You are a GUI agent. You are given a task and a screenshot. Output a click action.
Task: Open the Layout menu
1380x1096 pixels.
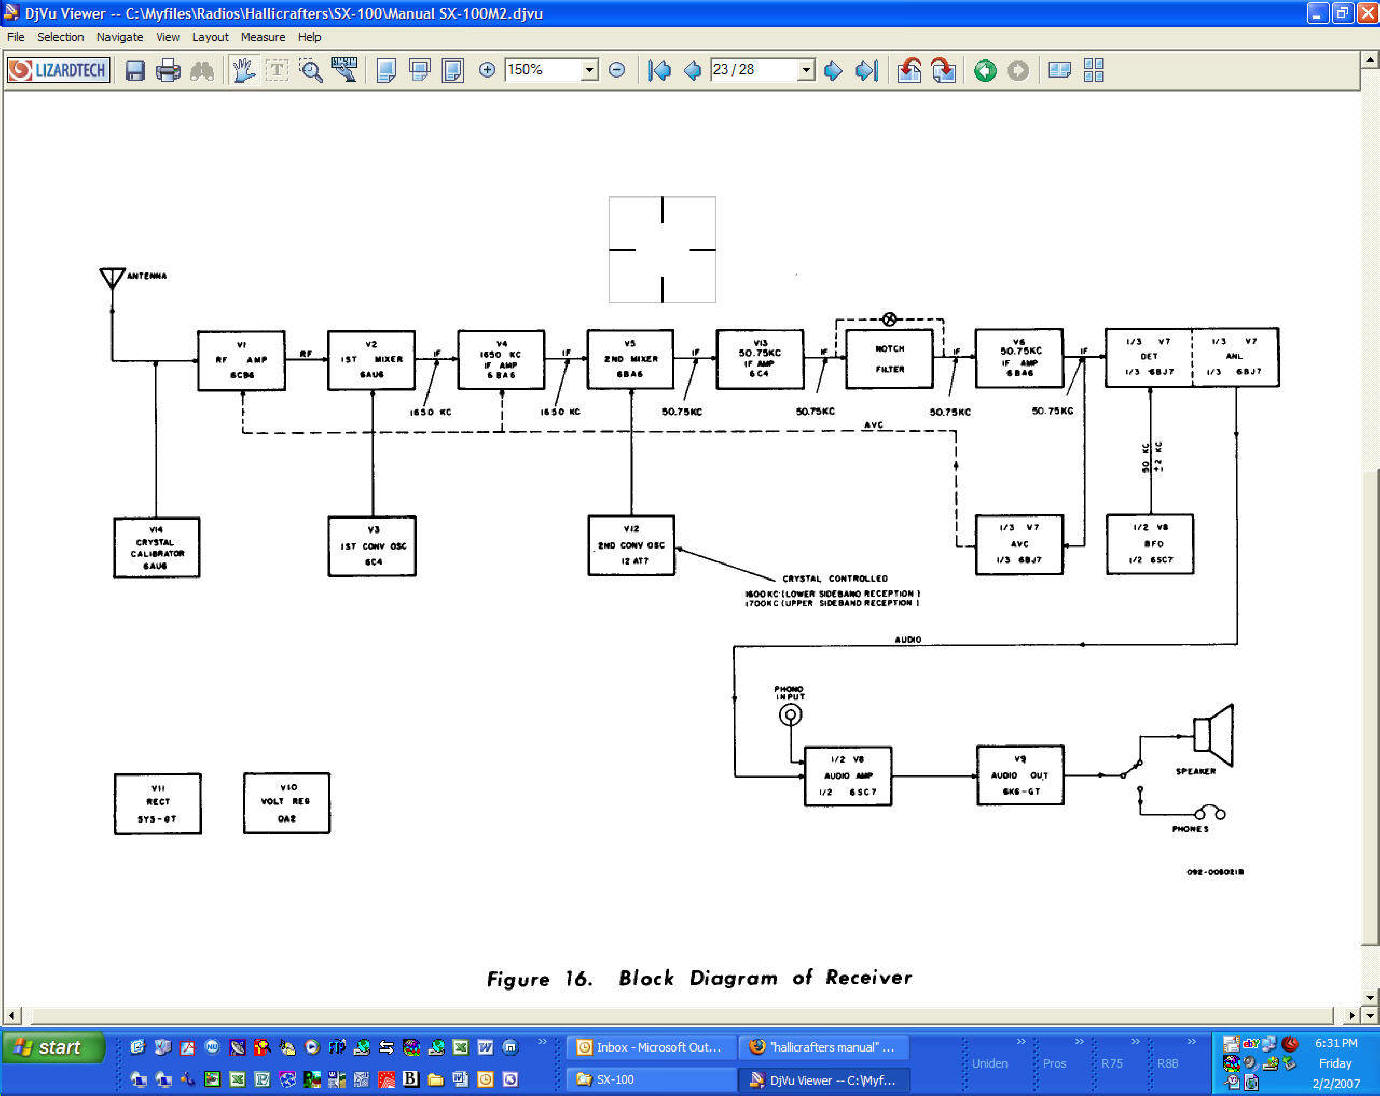[210, 37]
